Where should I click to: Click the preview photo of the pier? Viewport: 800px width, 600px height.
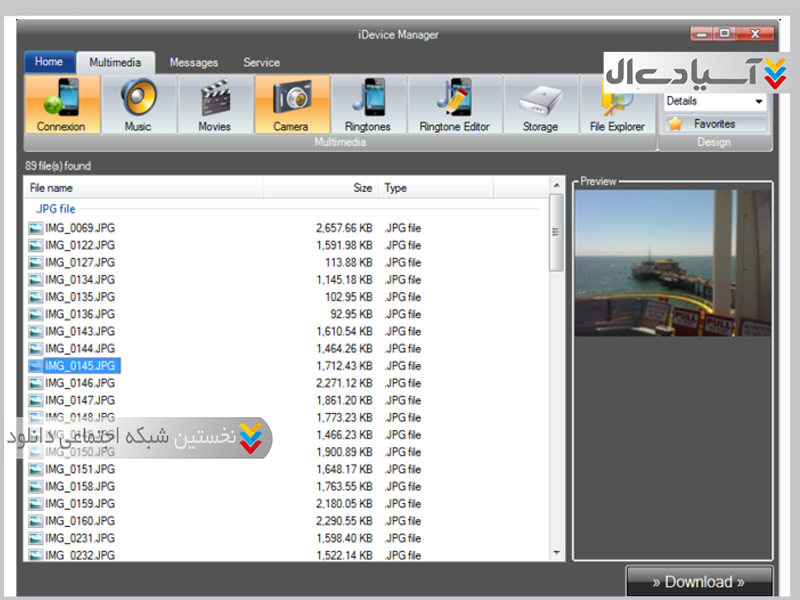tap(672, 263)
